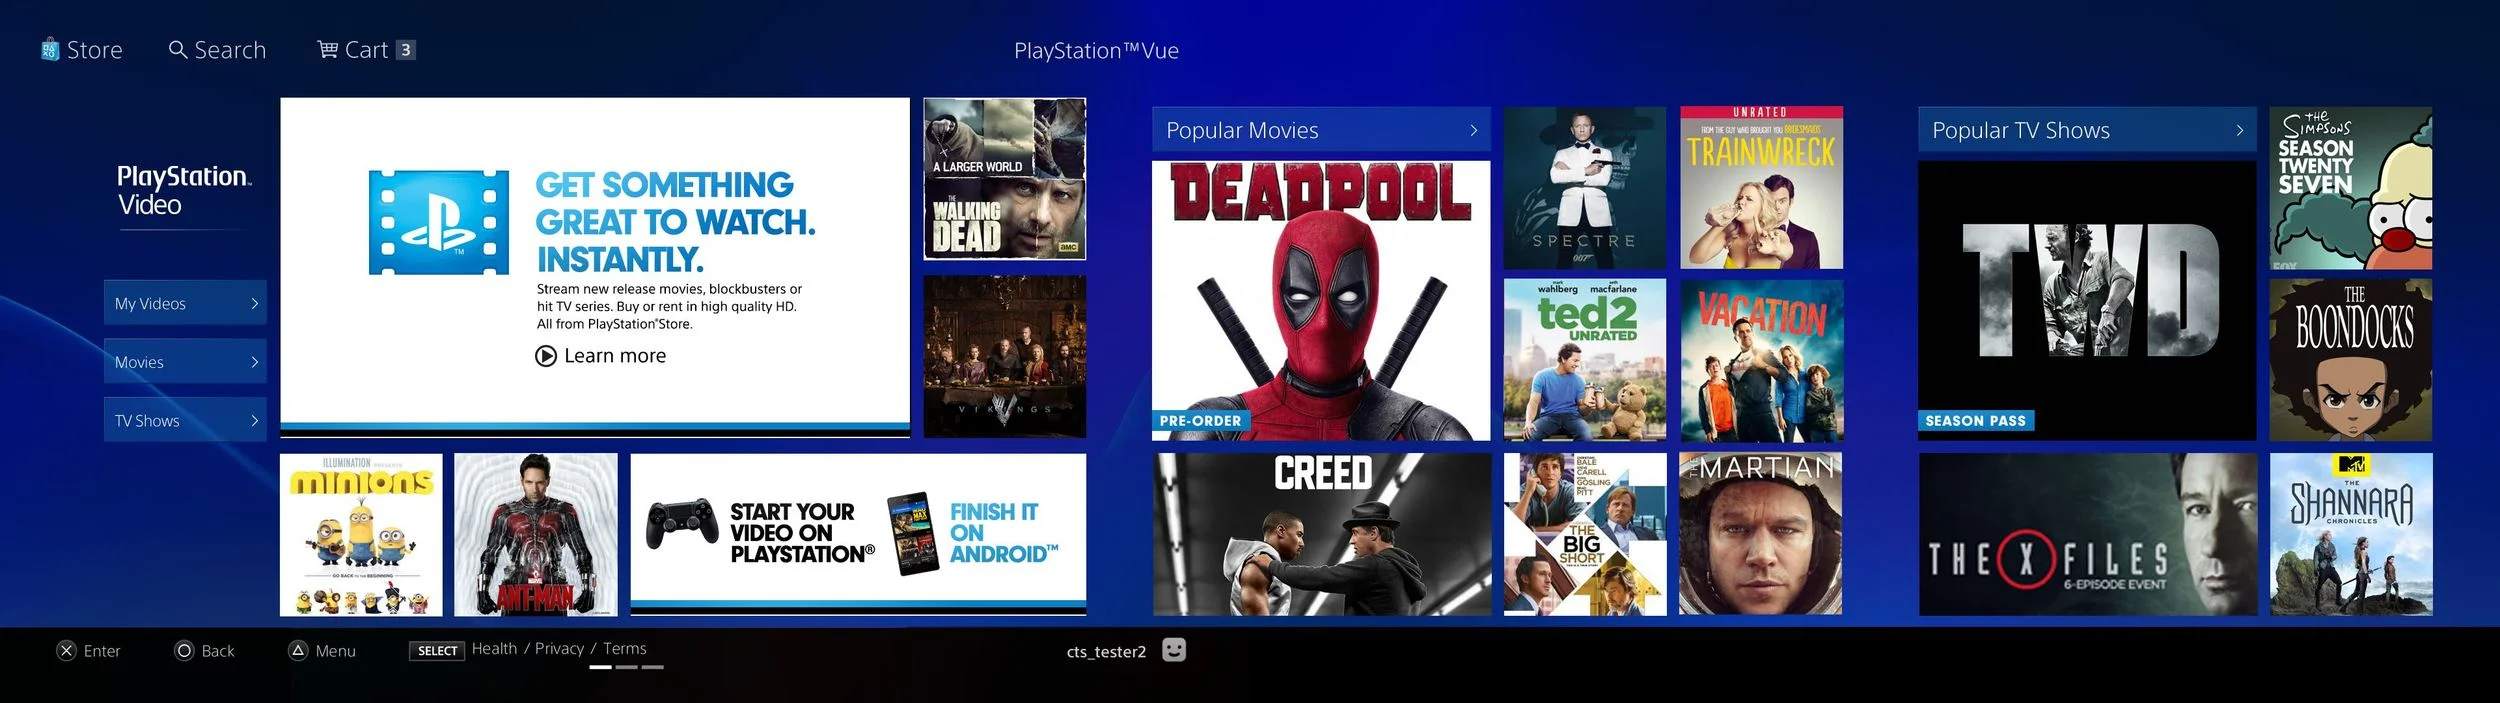Expand Popular Movies section arrow
The image size is (2500, 703).
pyautogui.click(x=1473, y=130)
